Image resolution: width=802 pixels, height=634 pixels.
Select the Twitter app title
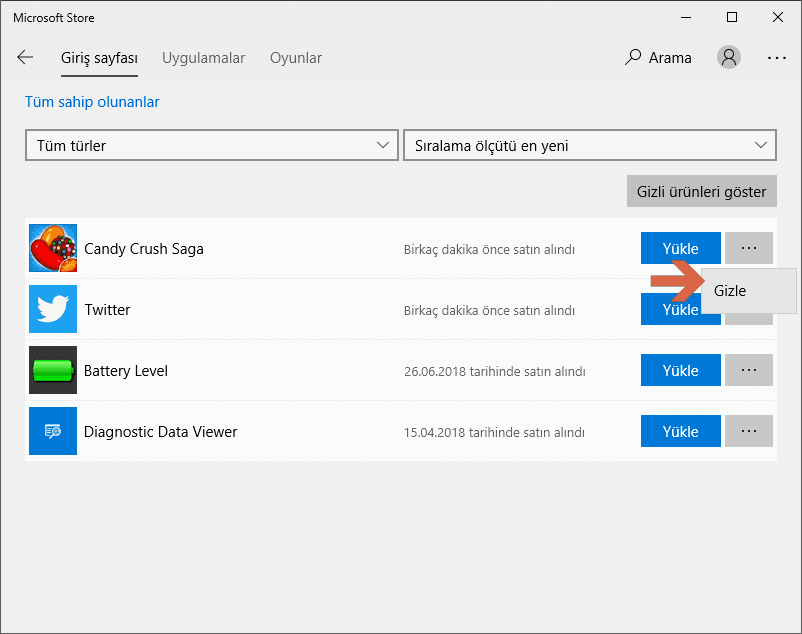pos(107,309)
